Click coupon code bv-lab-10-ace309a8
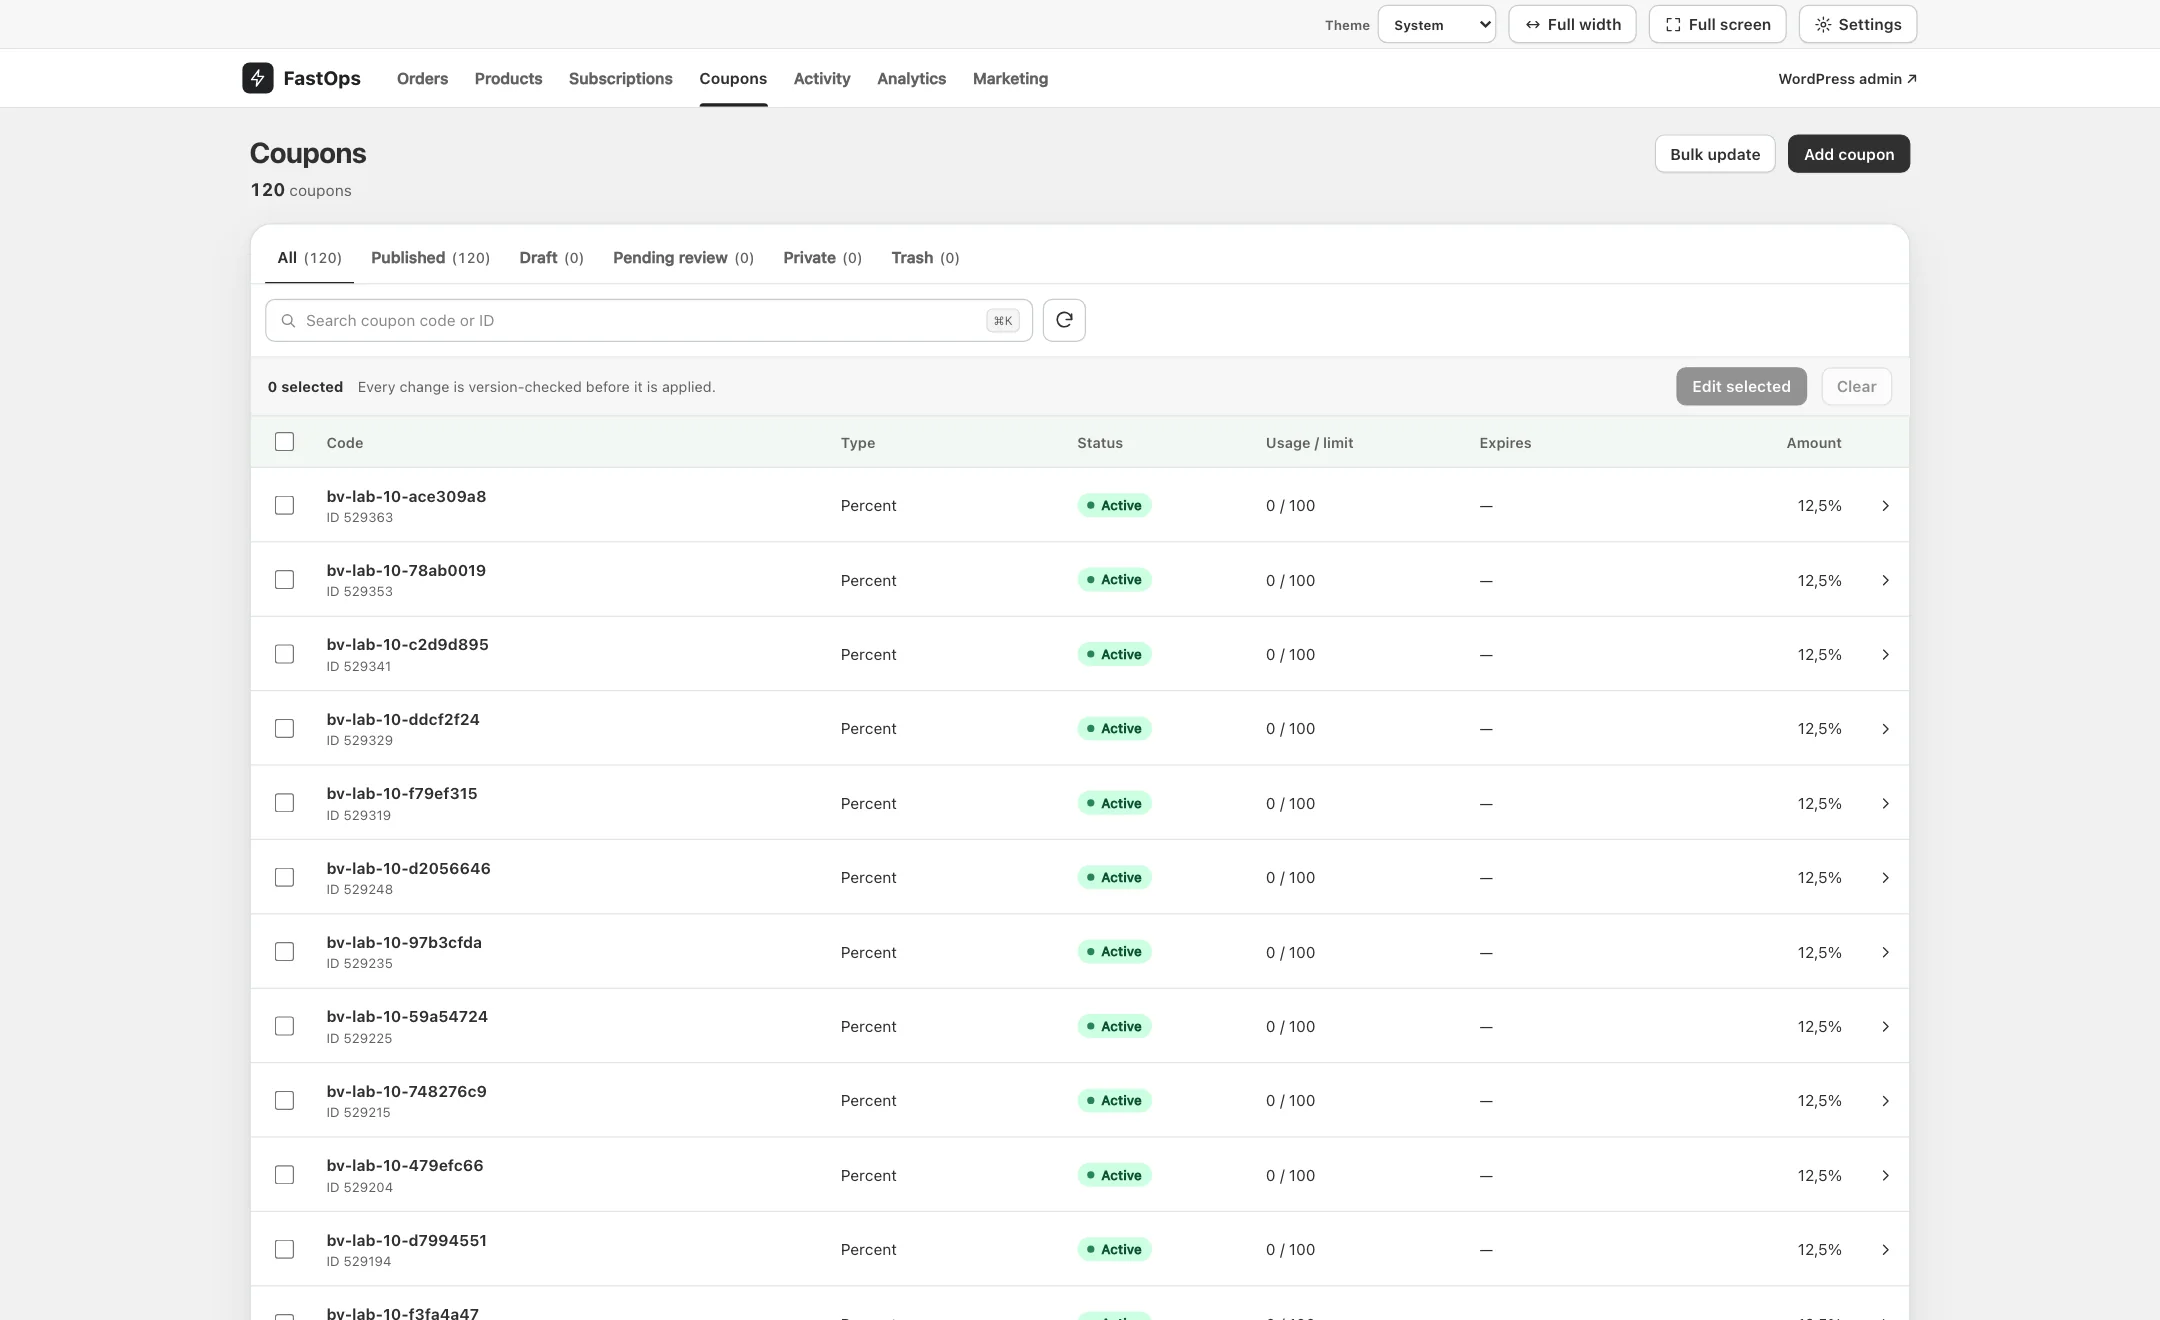This screenshot has width=2160, height=1320. (406, 496)
